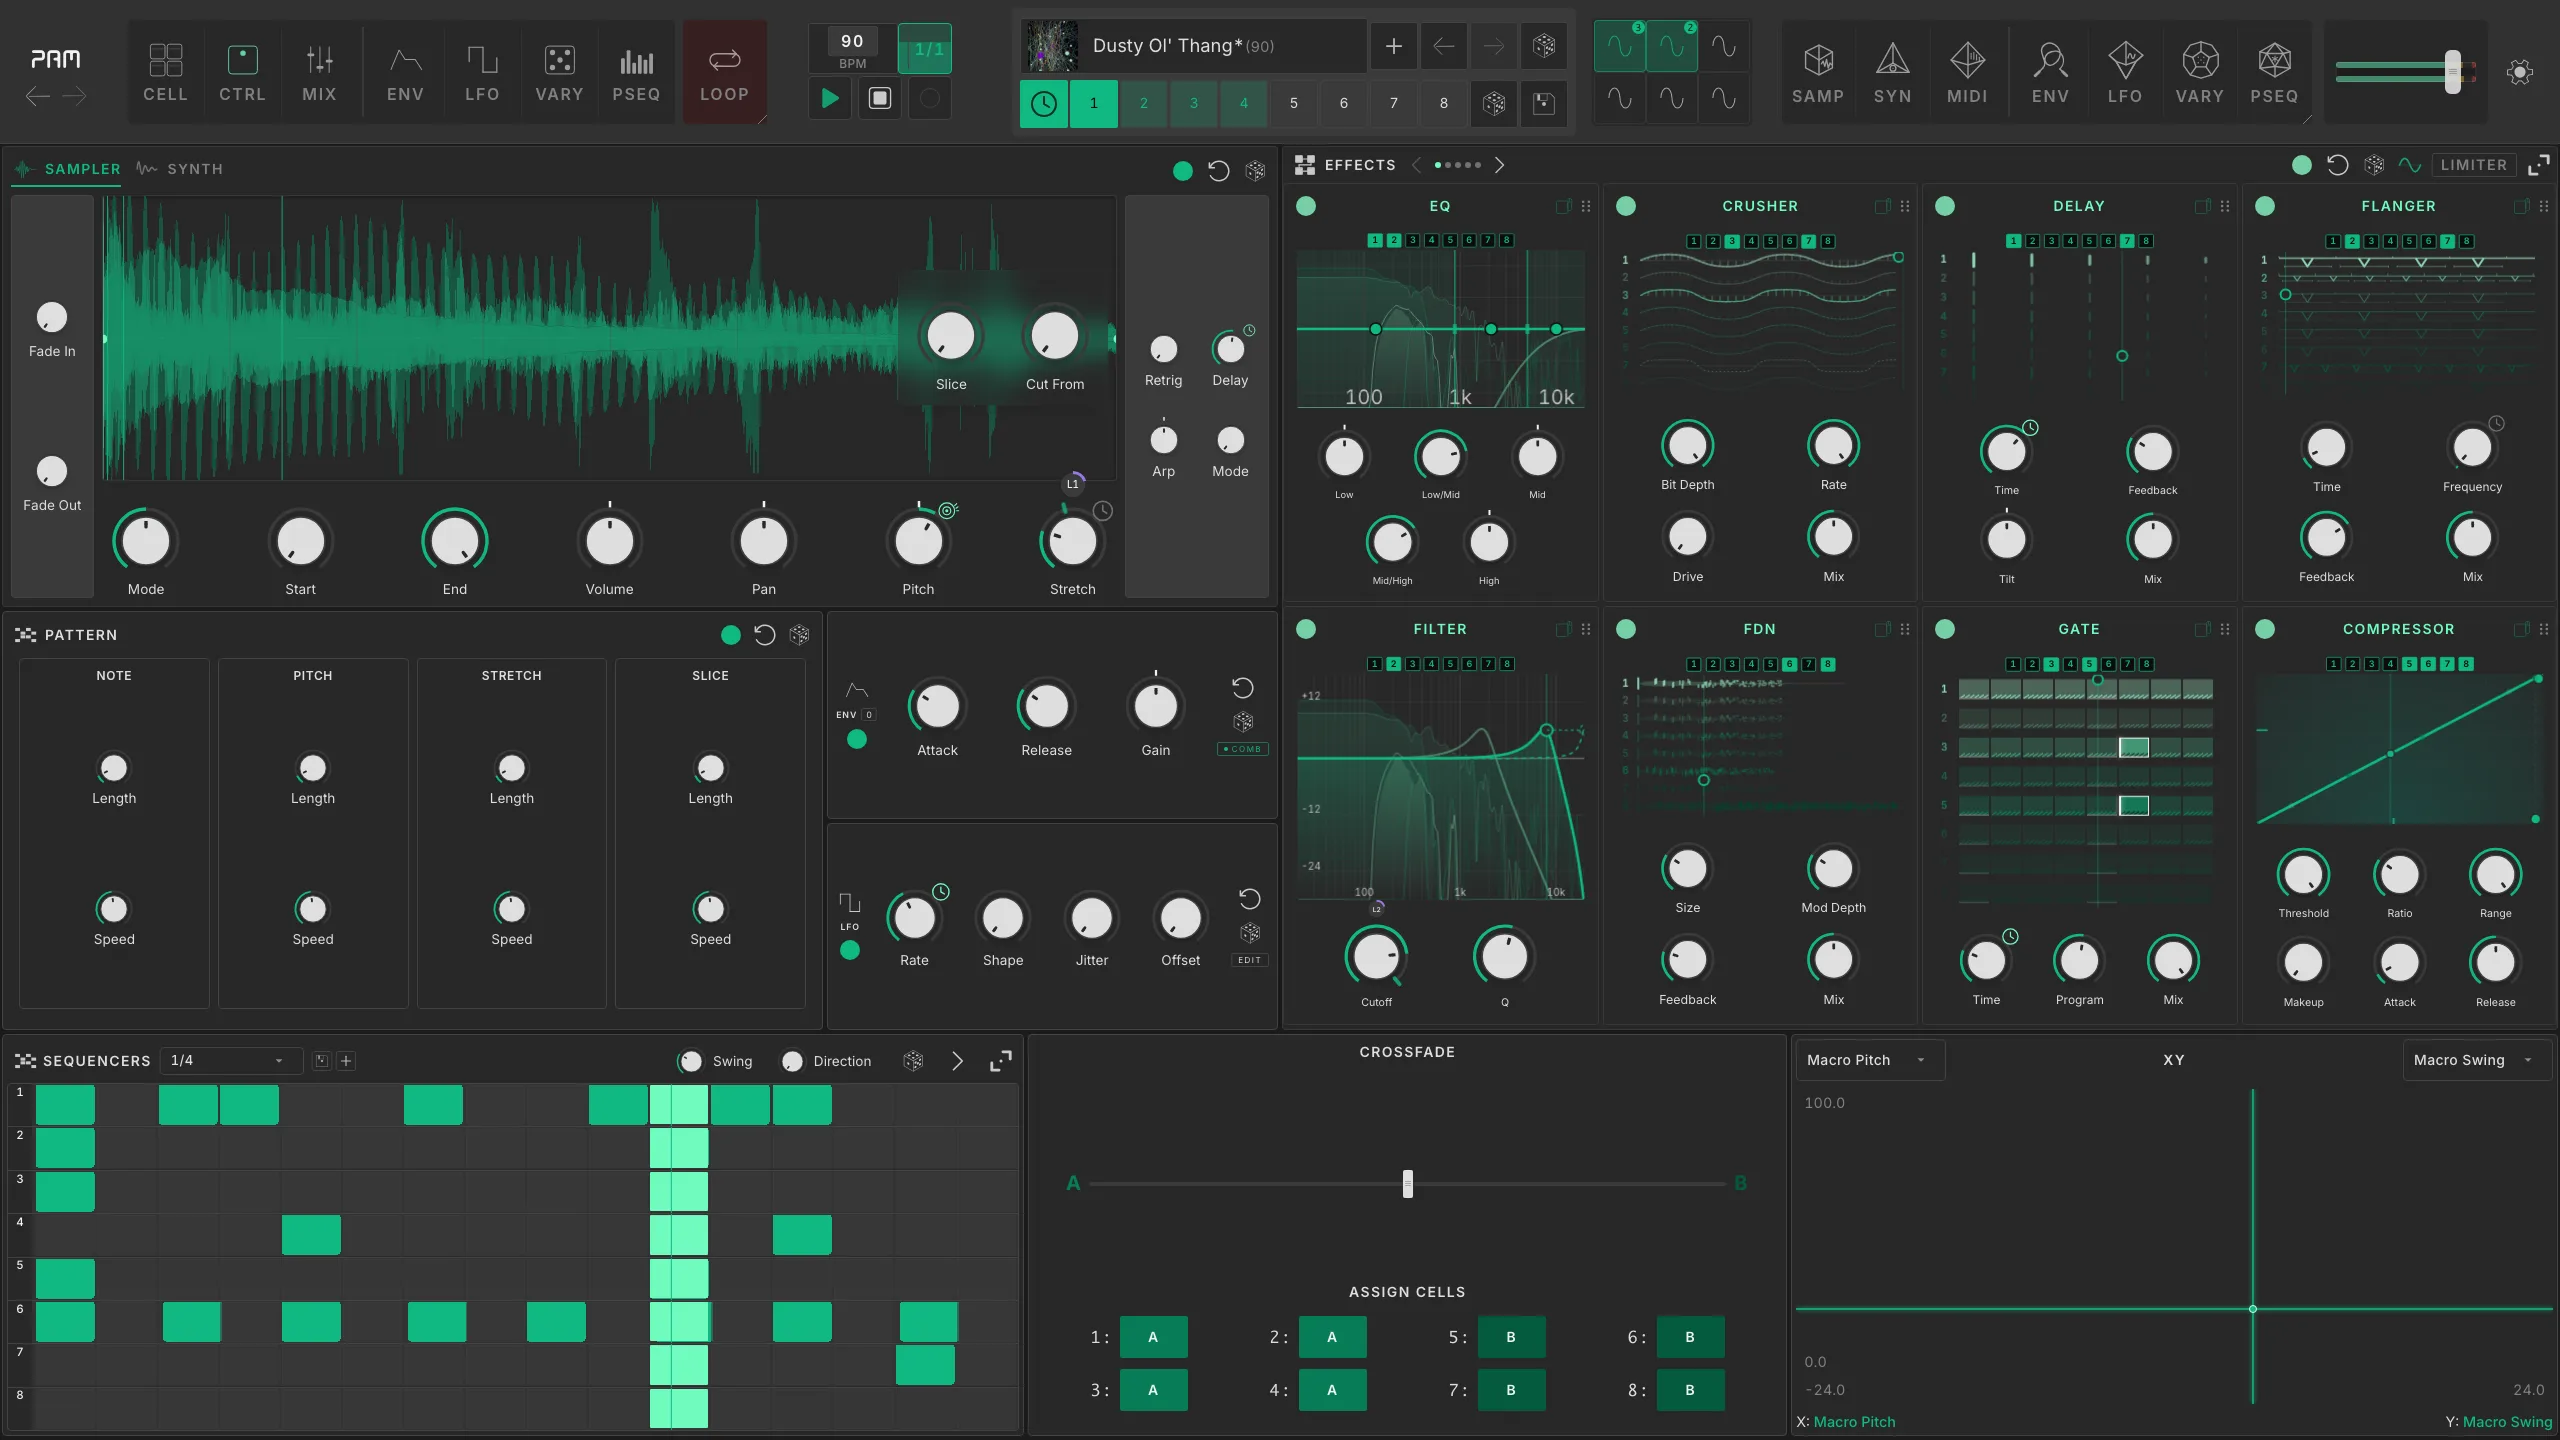The image size is (2560, 1440).
Task: Toggle the COMPRESSOR effect power button
Action: (x=2265, y=629)
